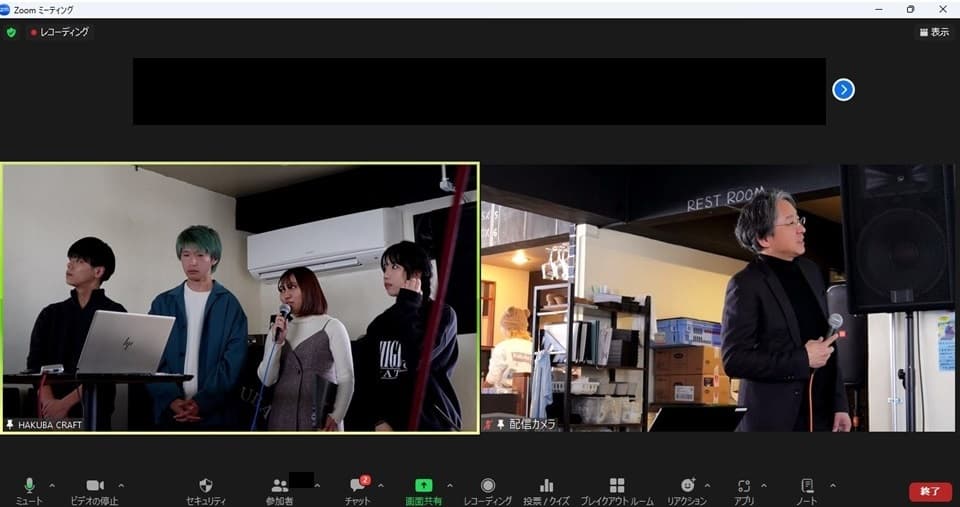Open the Notes panel
The height and width of the screenshot is (507, 960).
tap(807, 491)
